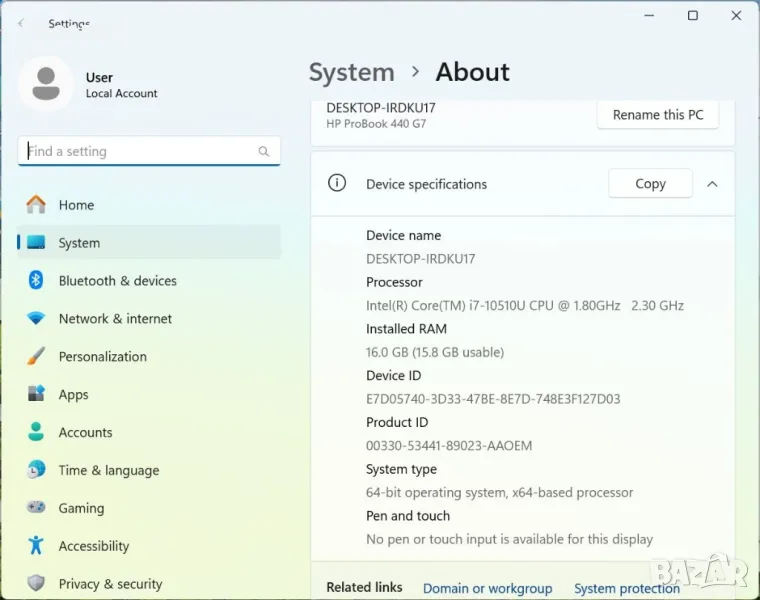
Task: Click the System breadcrumb in header
Action: [x=351, y=73]
